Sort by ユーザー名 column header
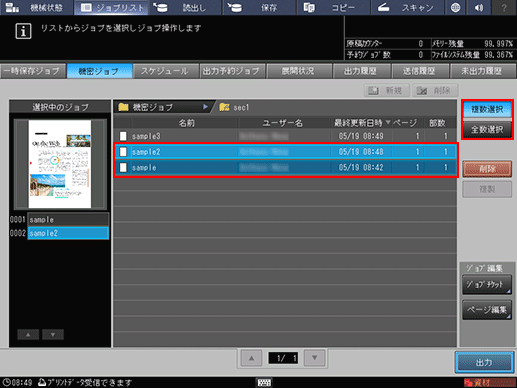This screenshot has height=388, width=517. pos(283,123)
